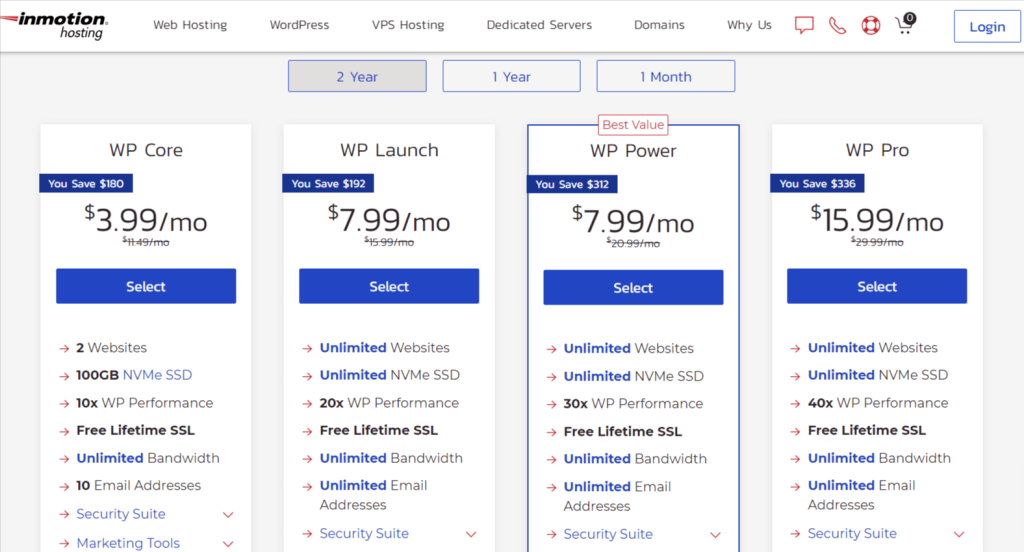Expand Security Suite chevron in WP Launch
Viewport: 1024px width, 552px height.
[x=471, y=534]
